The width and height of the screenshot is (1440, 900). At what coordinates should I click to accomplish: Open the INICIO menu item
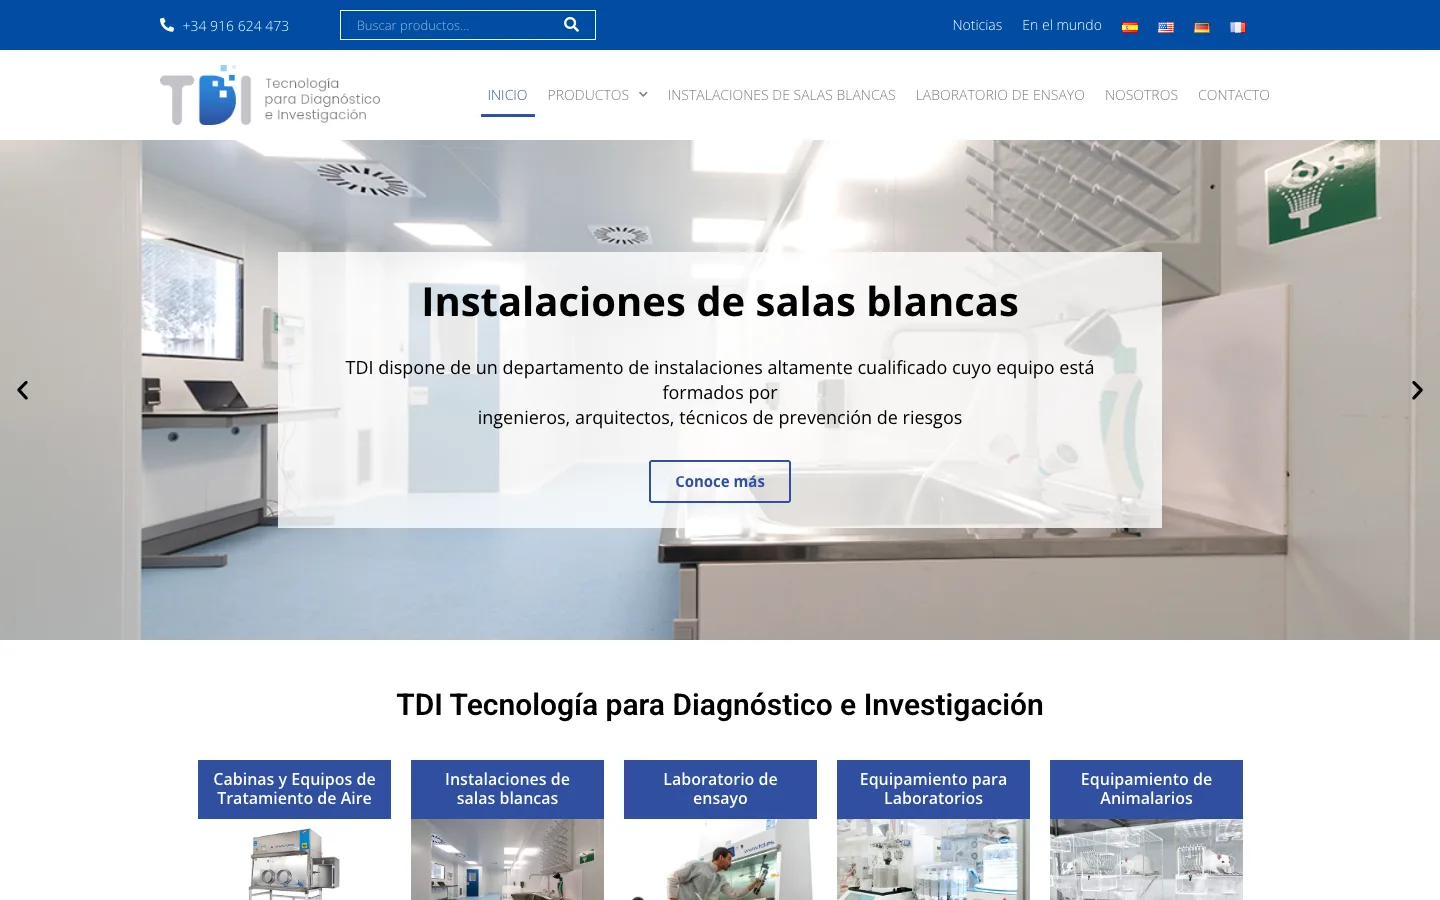tap(507, 95)
